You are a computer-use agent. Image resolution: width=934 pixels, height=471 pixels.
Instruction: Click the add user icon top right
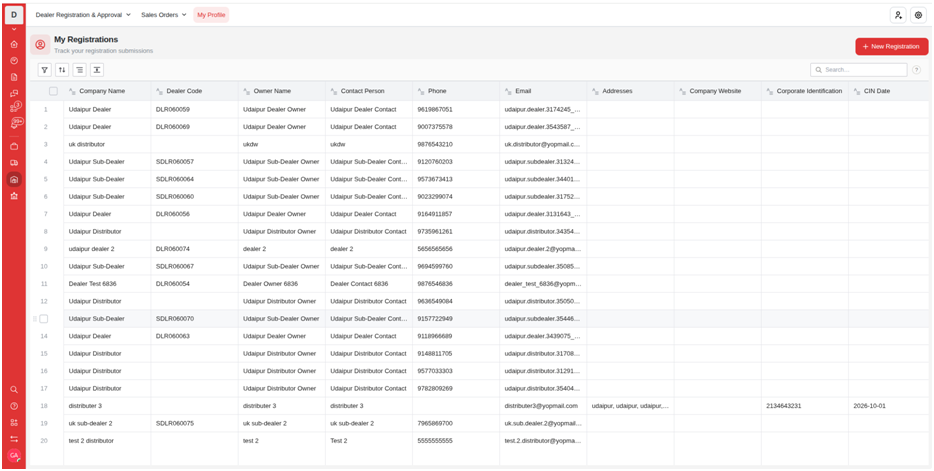(x=898, y=15)
